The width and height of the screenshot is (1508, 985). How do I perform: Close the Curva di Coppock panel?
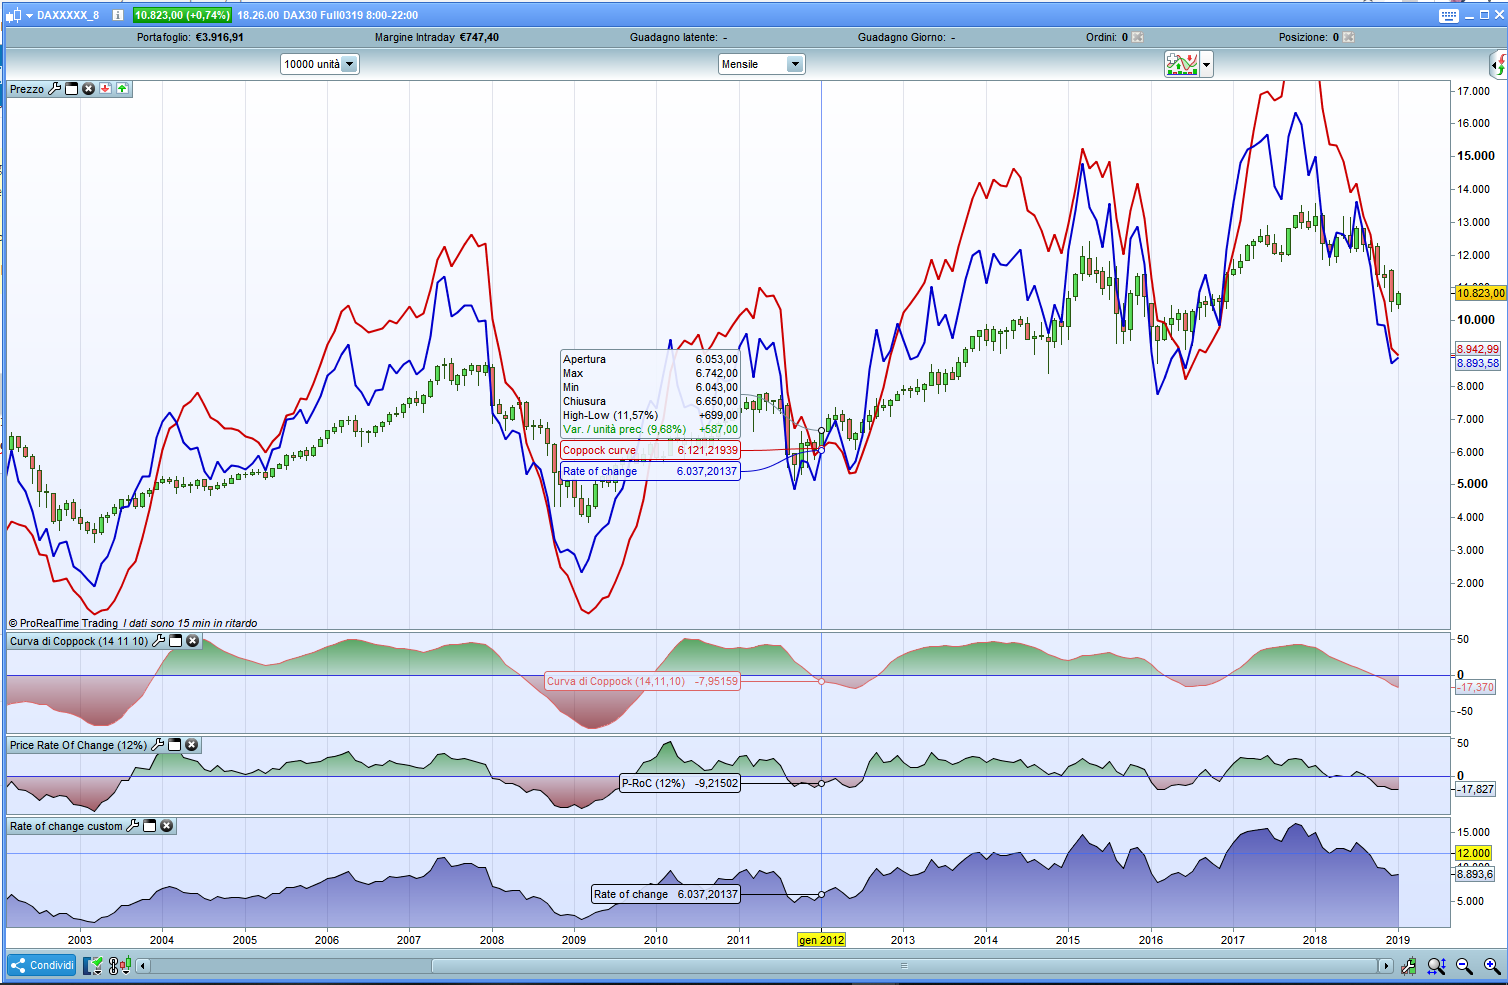point(193,641)
